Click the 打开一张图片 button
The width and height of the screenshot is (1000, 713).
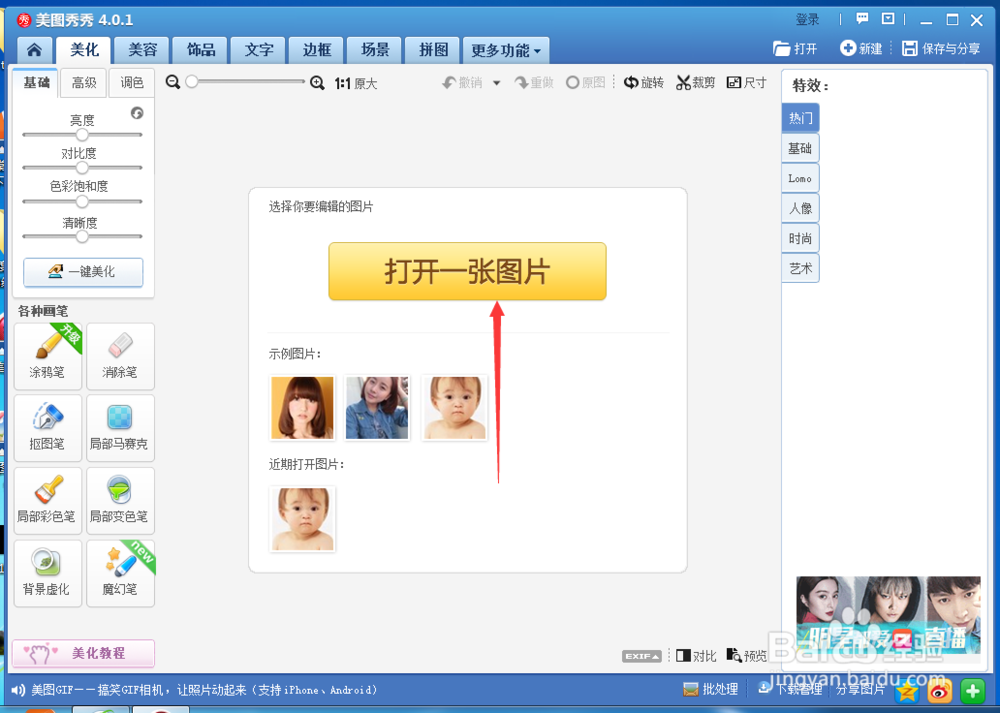tap(467, 271)
